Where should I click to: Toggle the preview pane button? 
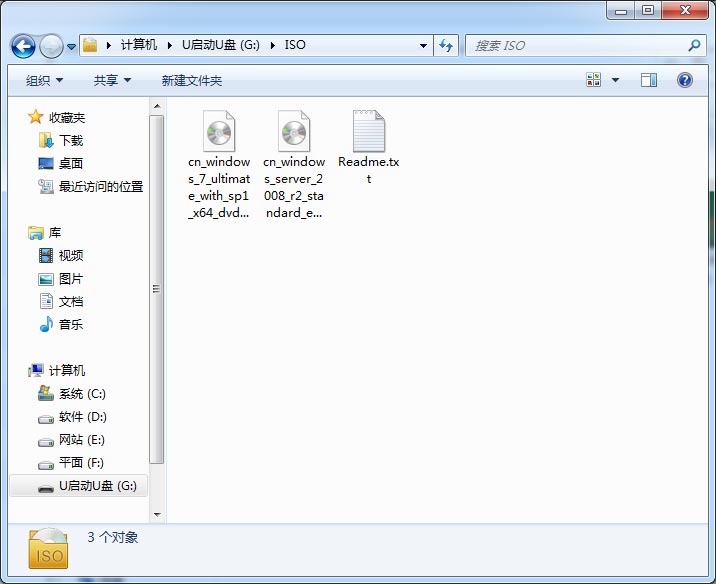[649, 80]
